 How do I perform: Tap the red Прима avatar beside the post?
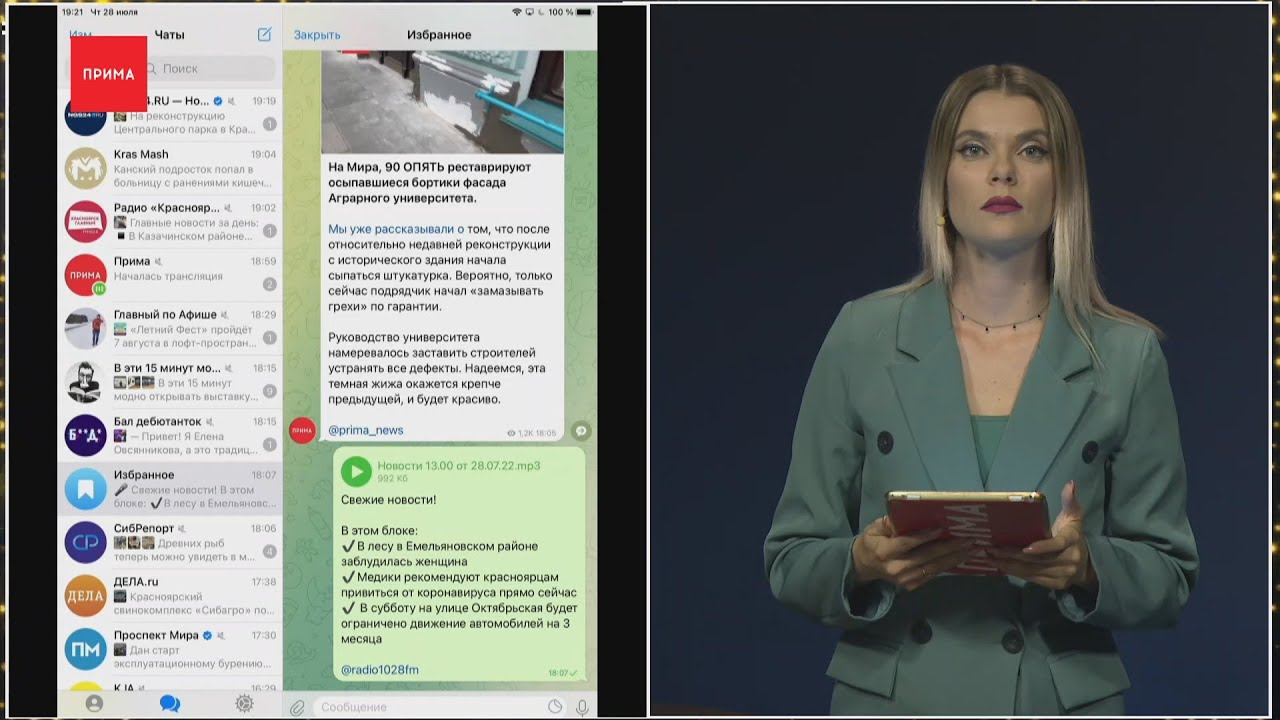[302, 430]
